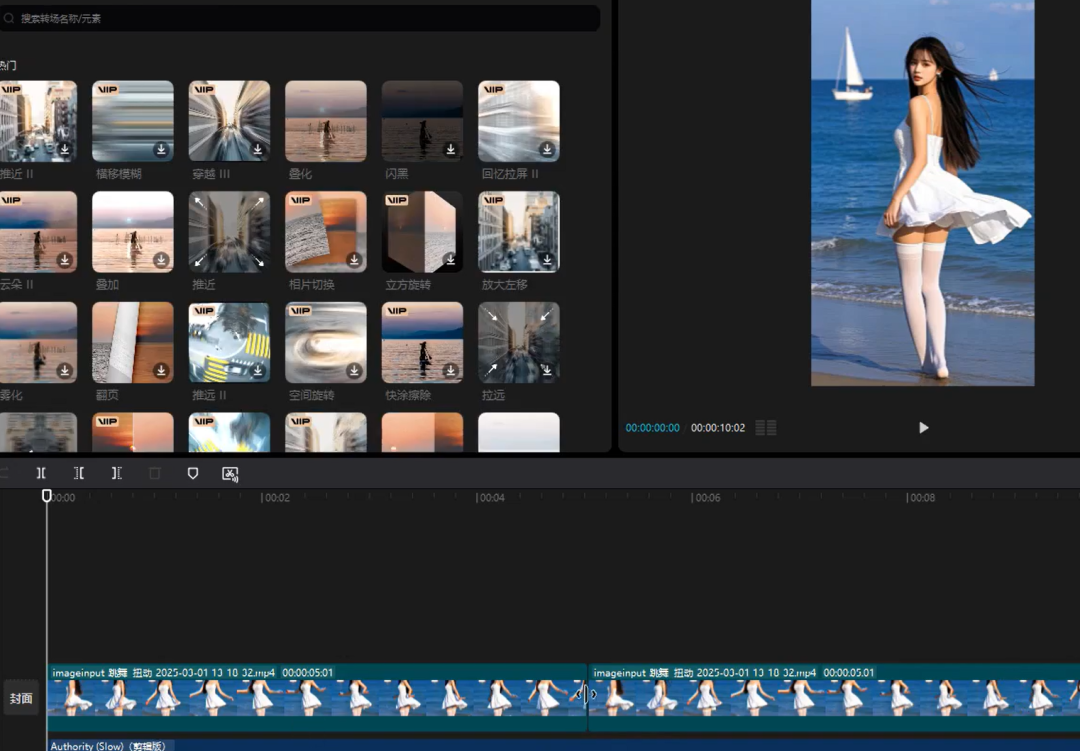Viewport: 1080px width, 751px height.
Task: Play the preview video
Action: tap(923, 428)
